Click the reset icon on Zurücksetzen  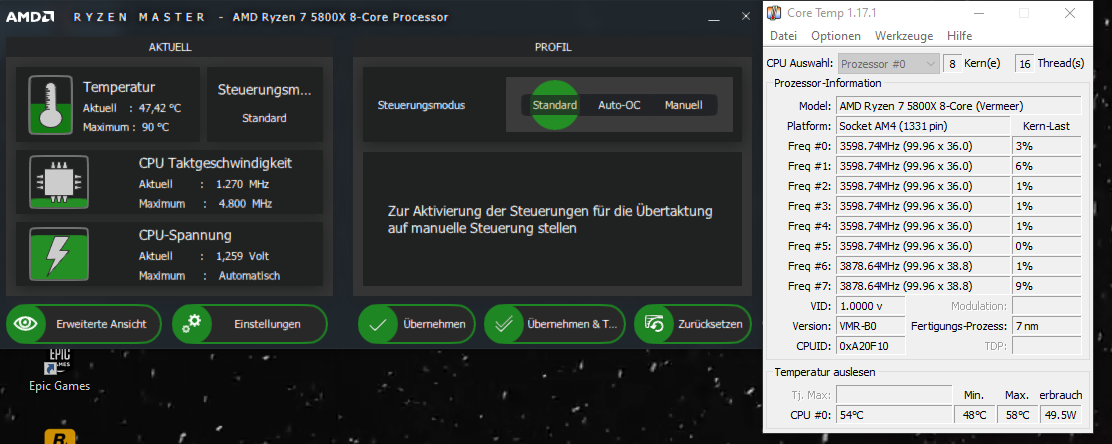[x=653, y=324]
